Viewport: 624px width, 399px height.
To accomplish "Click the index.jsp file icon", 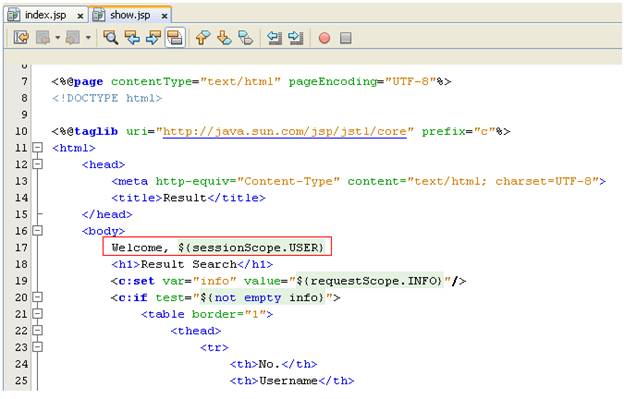I will [x=14, y=15].
